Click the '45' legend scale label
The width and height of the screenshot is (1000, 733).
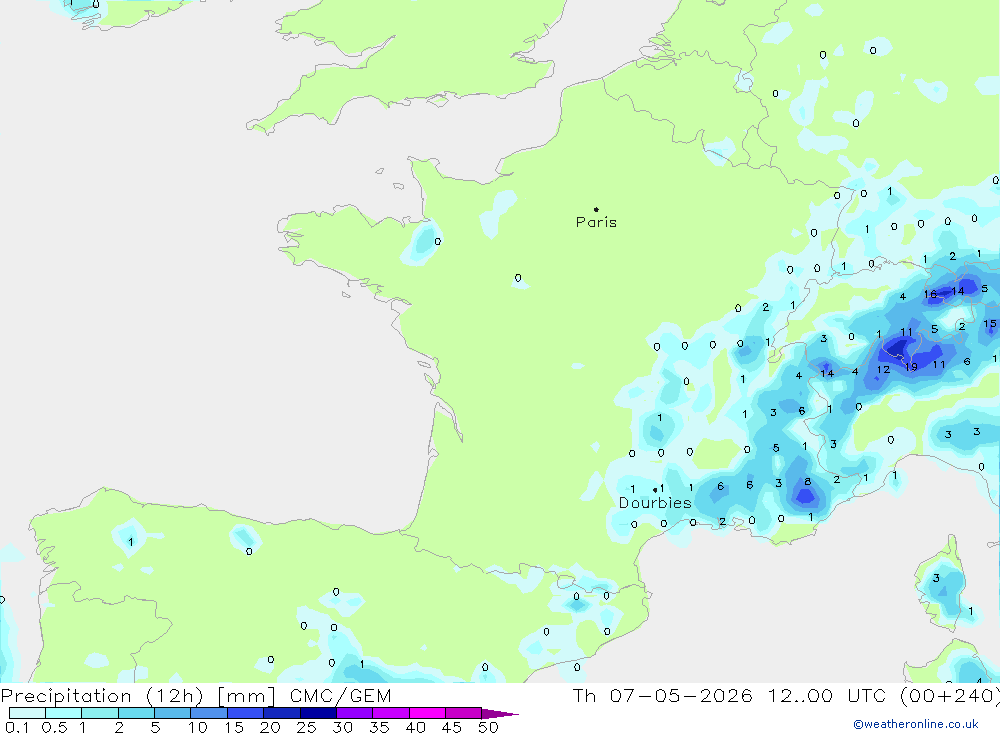tap(452, 727)
